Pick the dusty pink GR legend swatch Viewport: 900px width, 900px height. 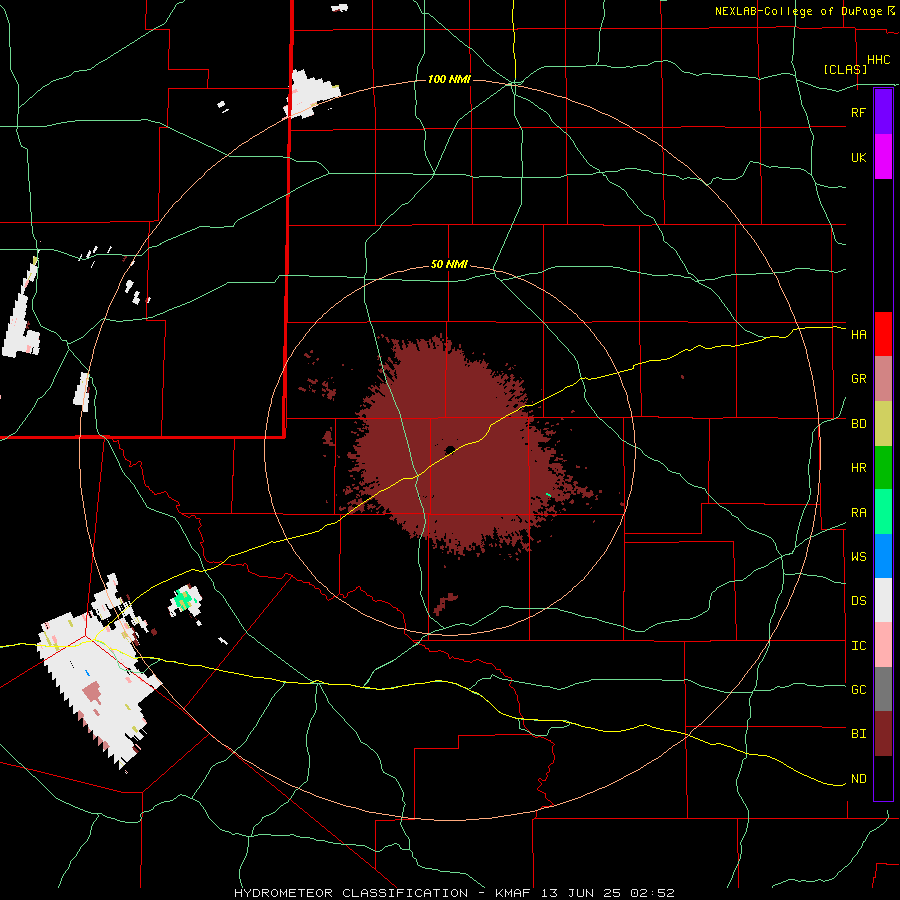coord(883,379)
